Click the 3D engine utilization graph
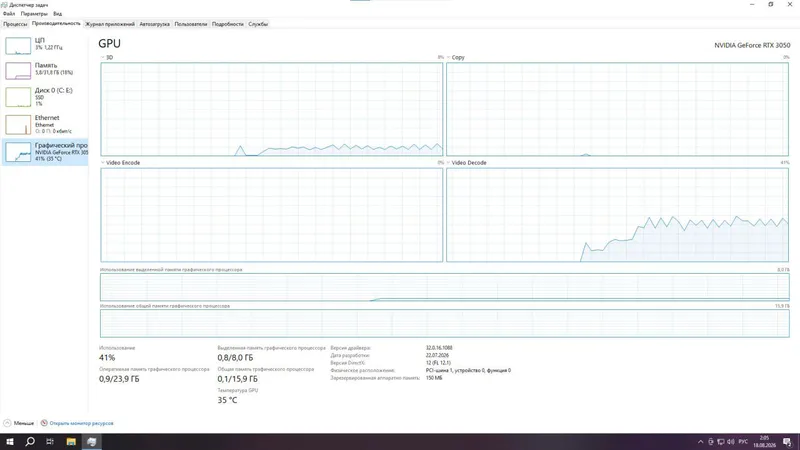 point(271,109)
